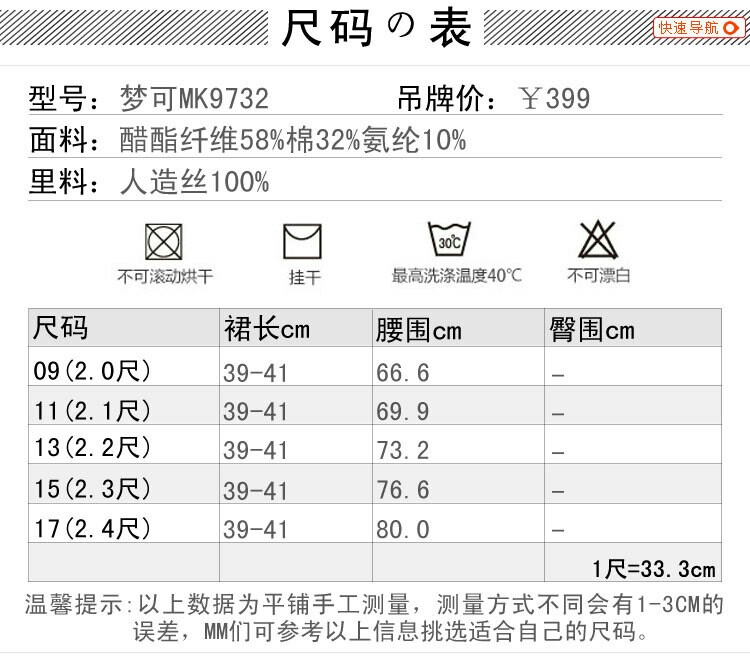Click the orange circle icon beside 快速导航

(x=731, y=28)
